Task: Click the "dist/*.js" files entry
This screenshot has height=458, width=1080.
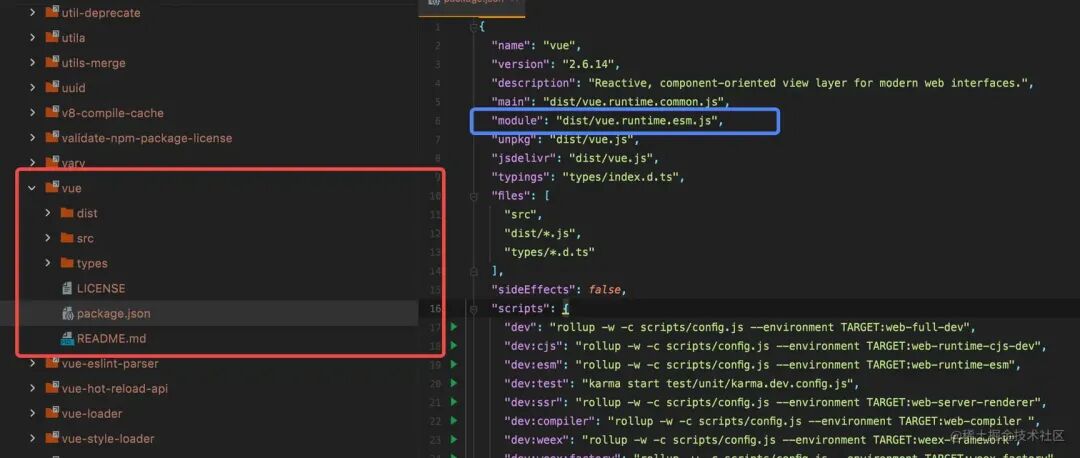Action: 539,233
